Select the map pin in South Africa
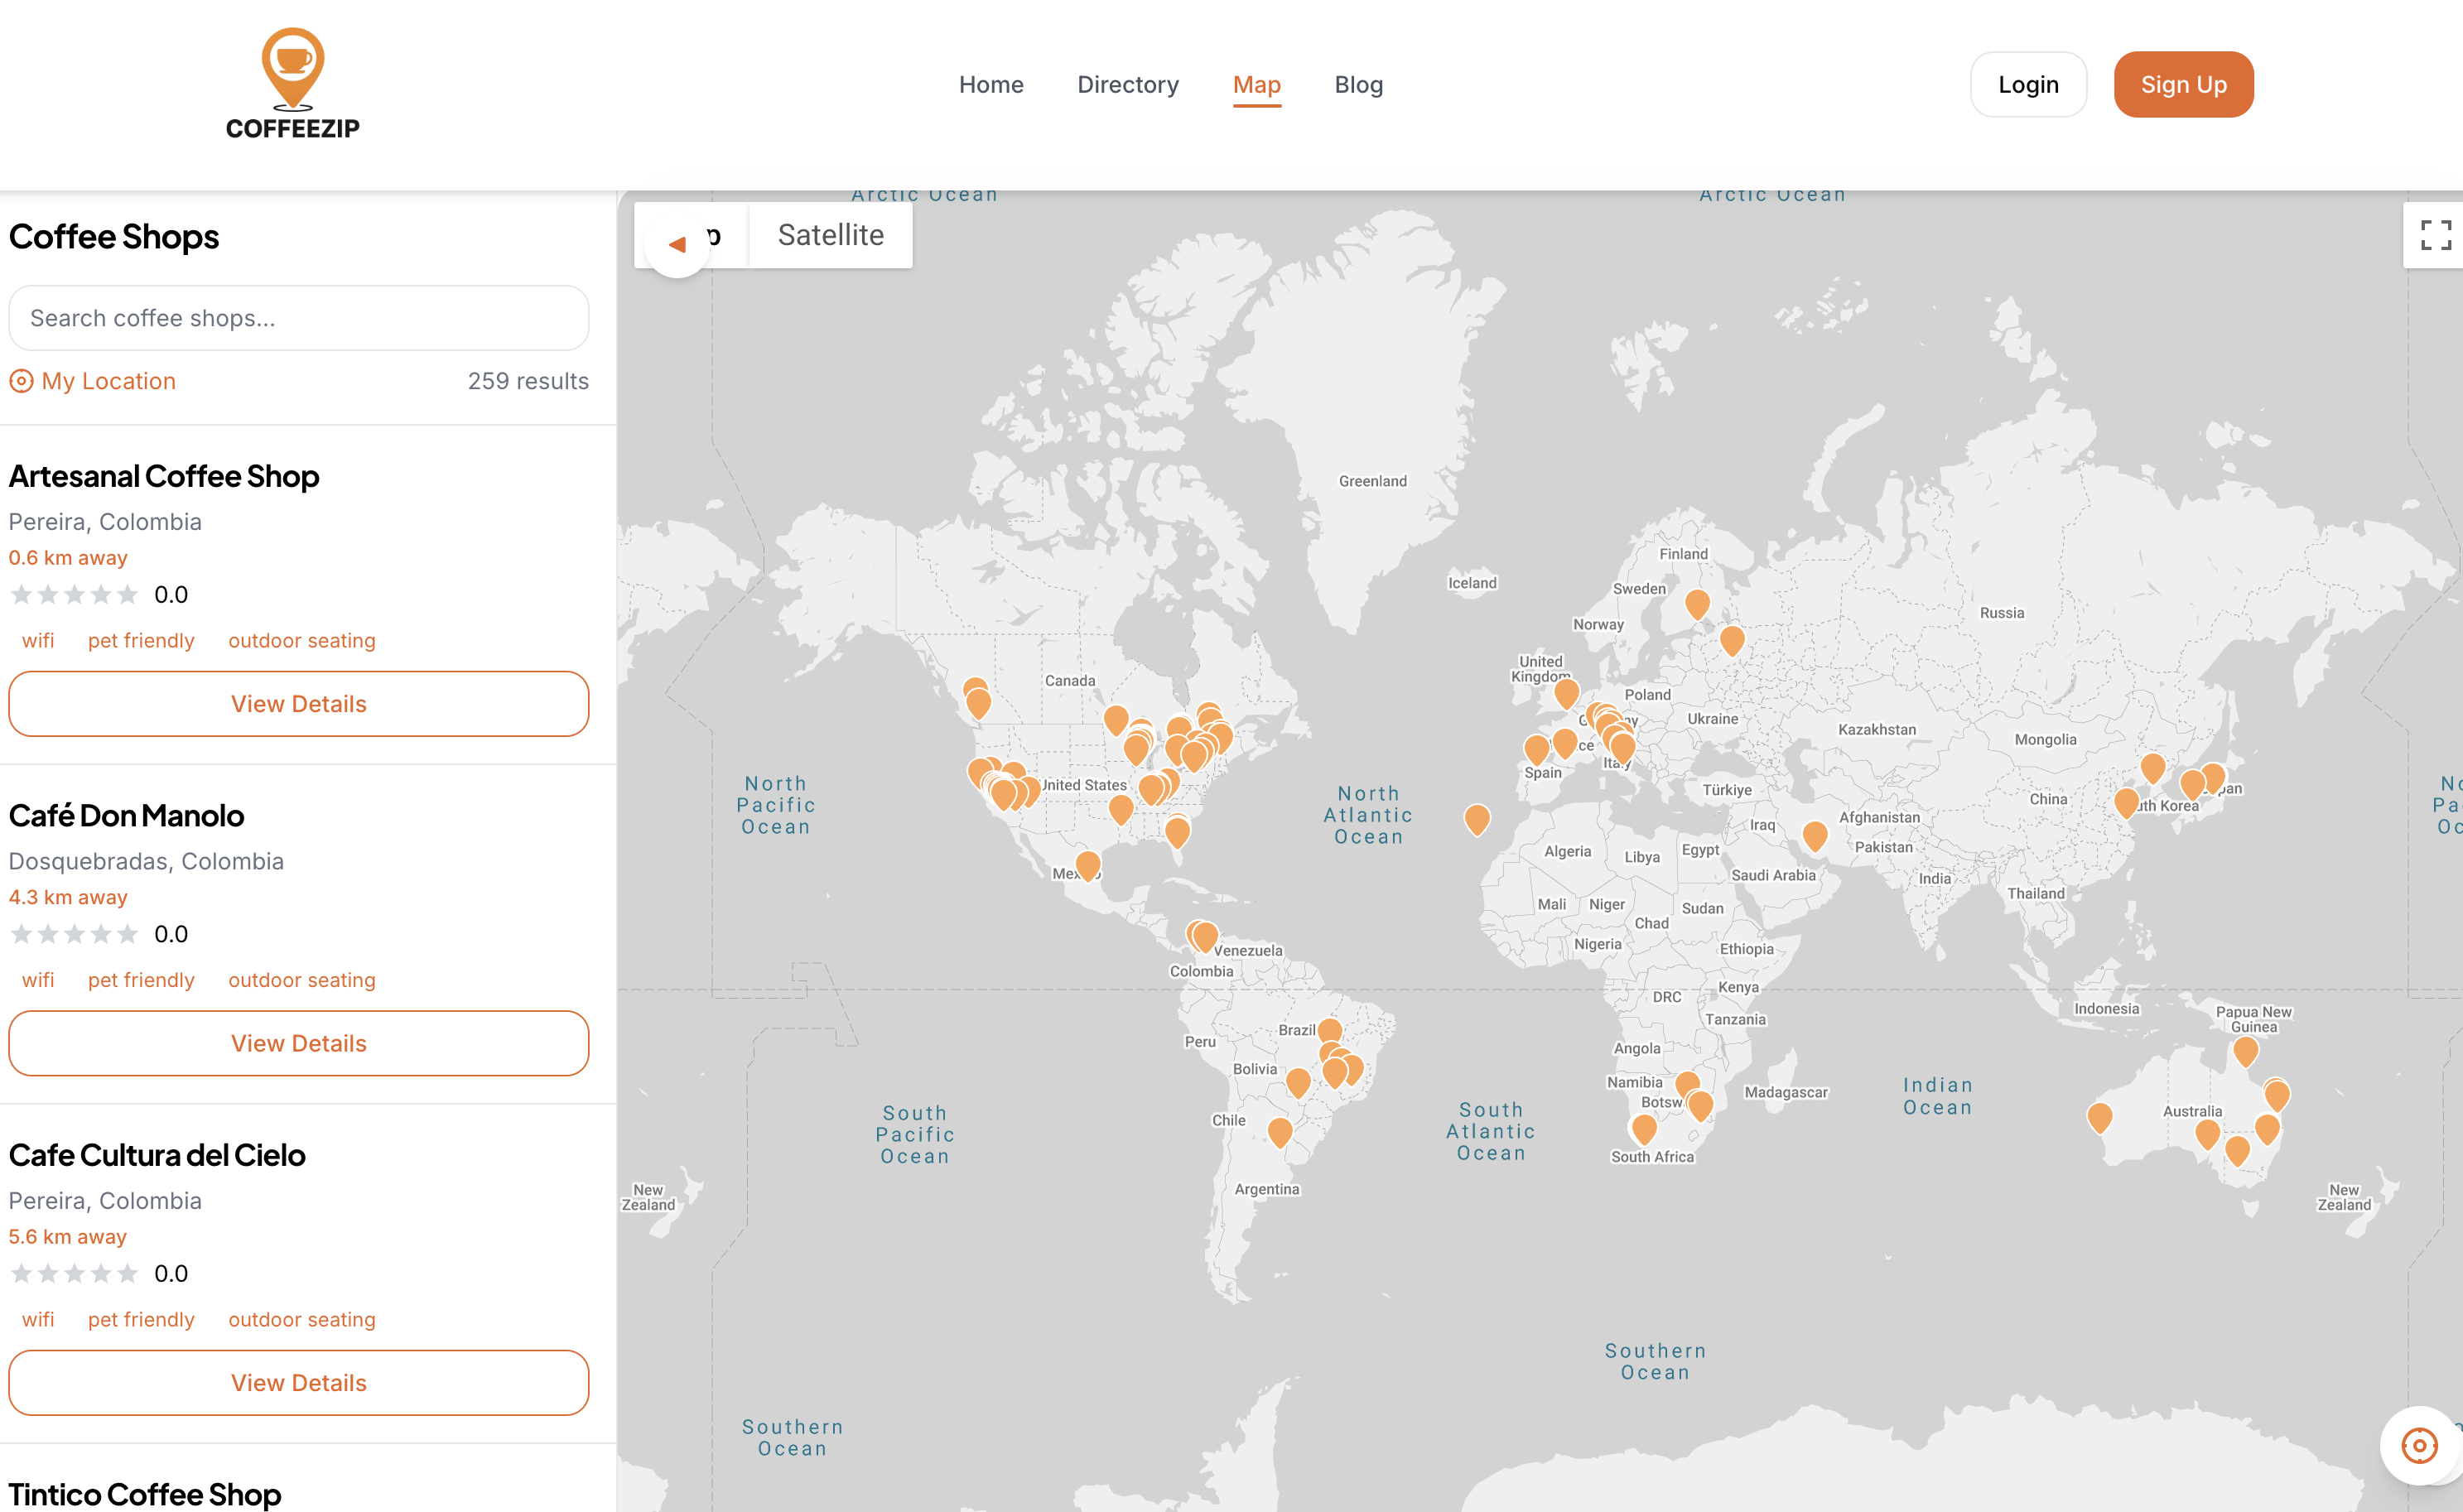 [1644, 1129]
